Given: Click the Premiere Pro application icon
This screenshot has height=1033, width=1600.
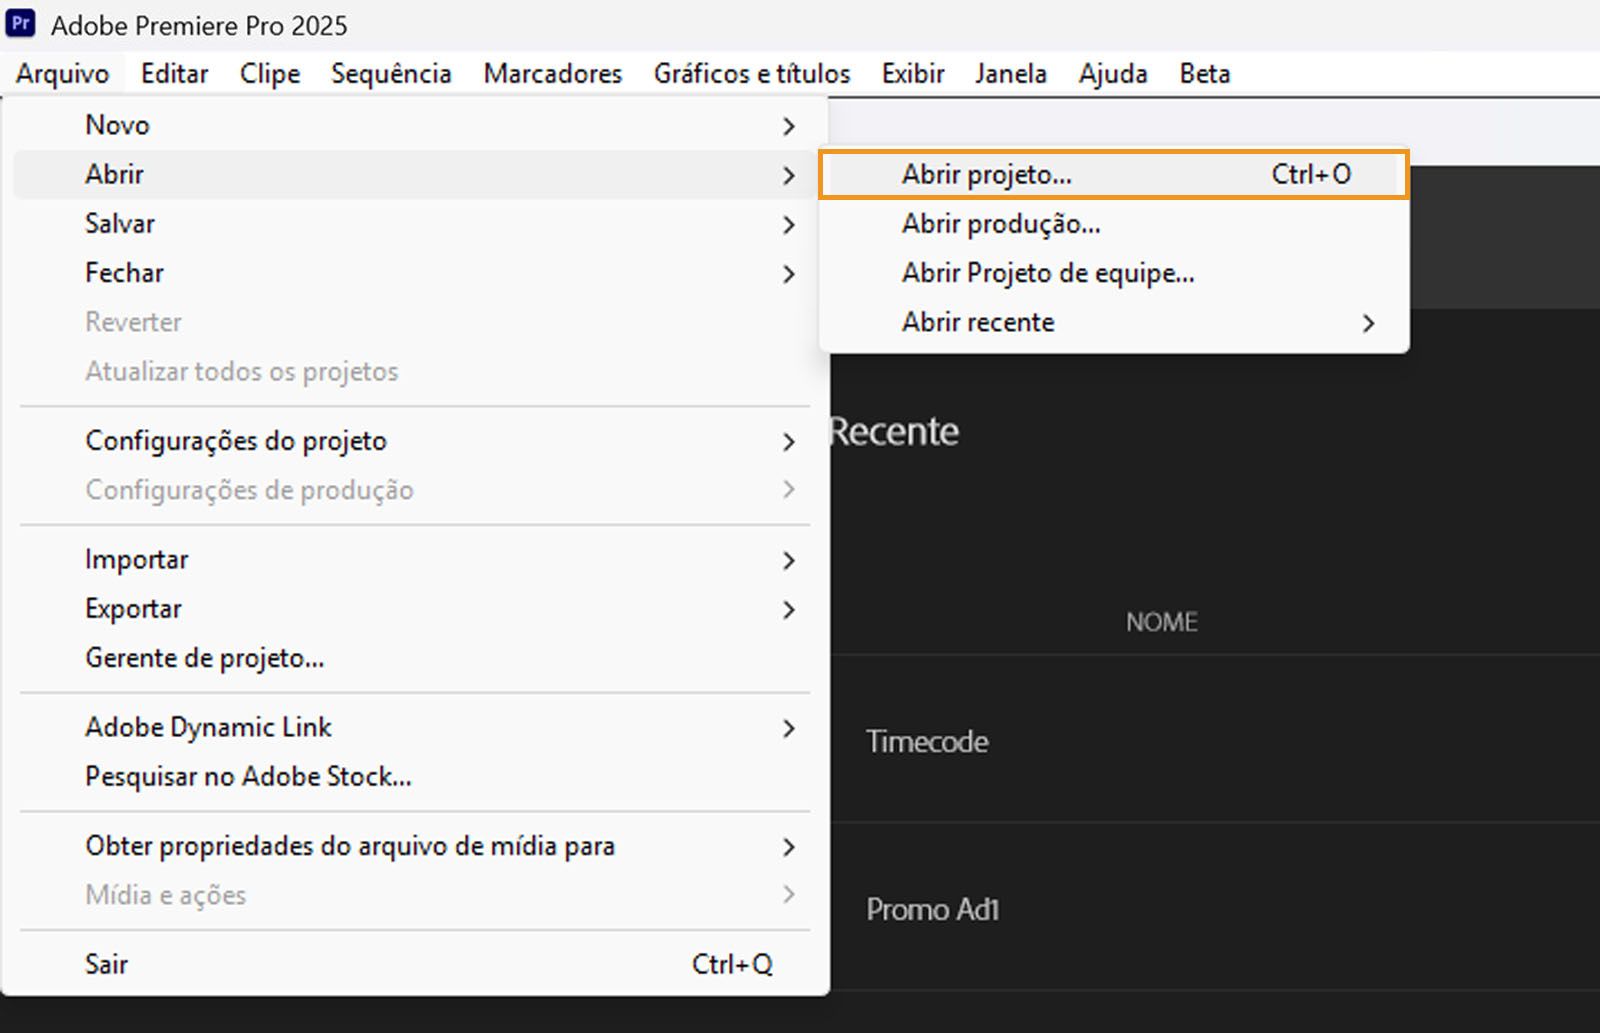Looking at the screenshot, I should [x=22, y=22].
